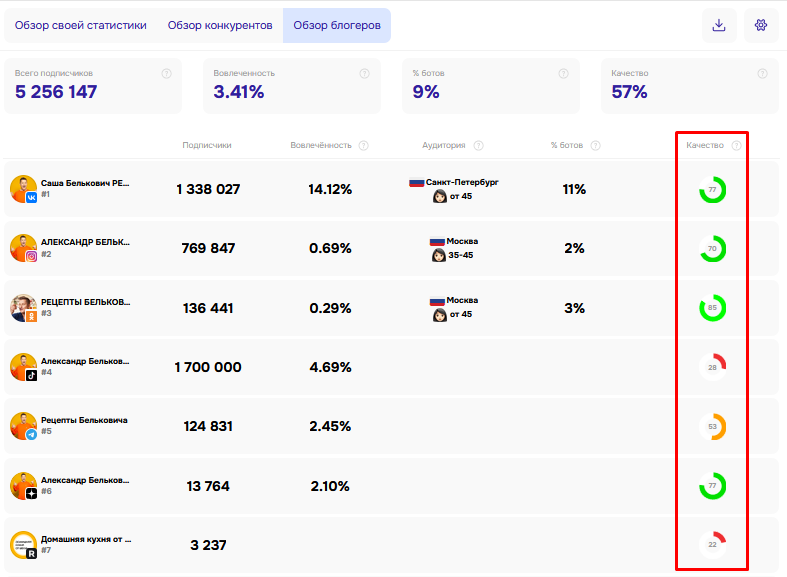Open Саша Белькович VK blogger row #1

pyautogui.click(x=391, y=189)
